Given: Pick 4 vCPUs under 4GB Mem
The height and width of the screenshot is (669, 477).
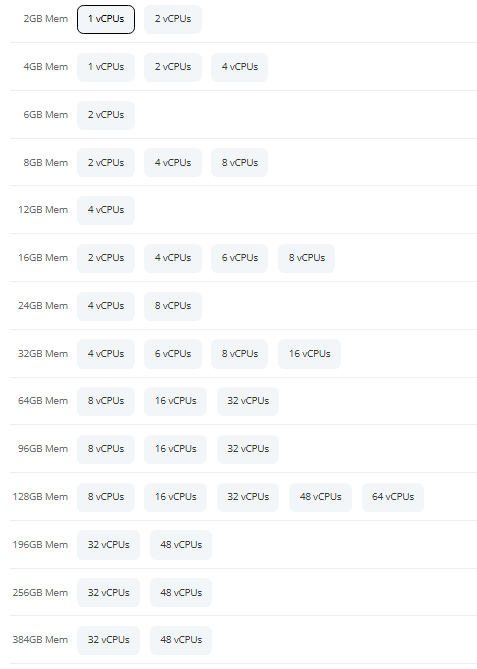Looking at the screenshot, I should tap(239, 67).
